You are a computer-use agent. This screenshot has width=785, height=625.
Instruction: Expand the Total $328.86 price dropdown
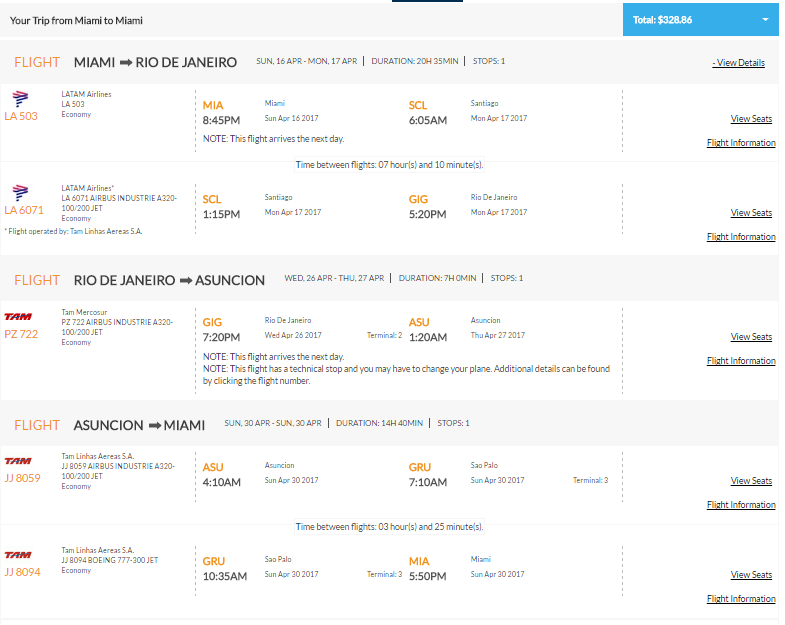click(x=700, y=20)
